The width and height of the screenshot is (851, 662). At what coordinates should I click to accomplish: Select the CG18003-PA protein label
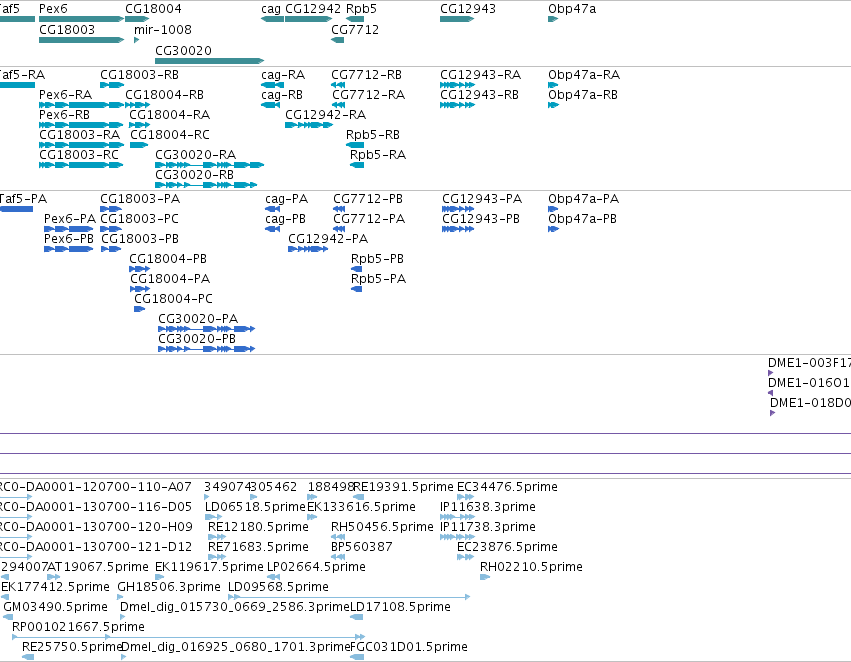[141, 199]
